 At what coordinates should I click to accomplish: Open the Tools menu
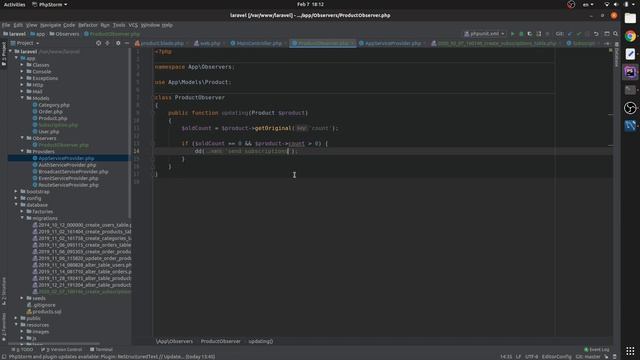click(x=119, y=25)
